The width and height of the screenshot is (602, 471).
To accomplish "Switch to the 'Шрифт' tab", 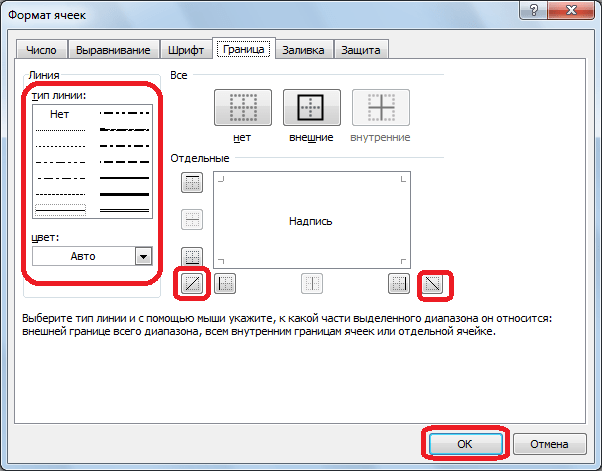I will tap(186, 50).
